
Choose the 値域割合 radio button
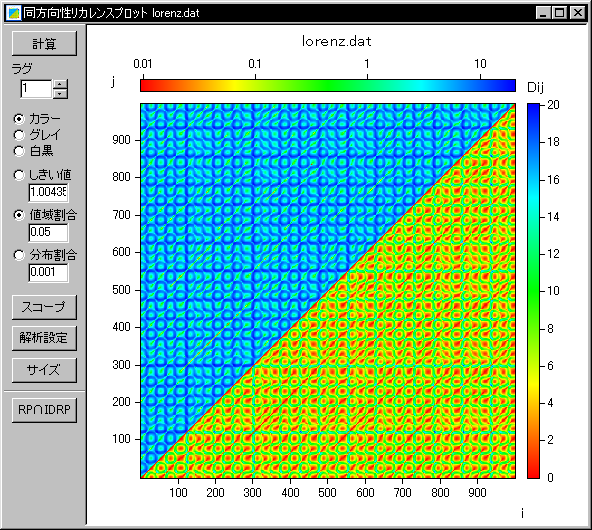[19, 215]
